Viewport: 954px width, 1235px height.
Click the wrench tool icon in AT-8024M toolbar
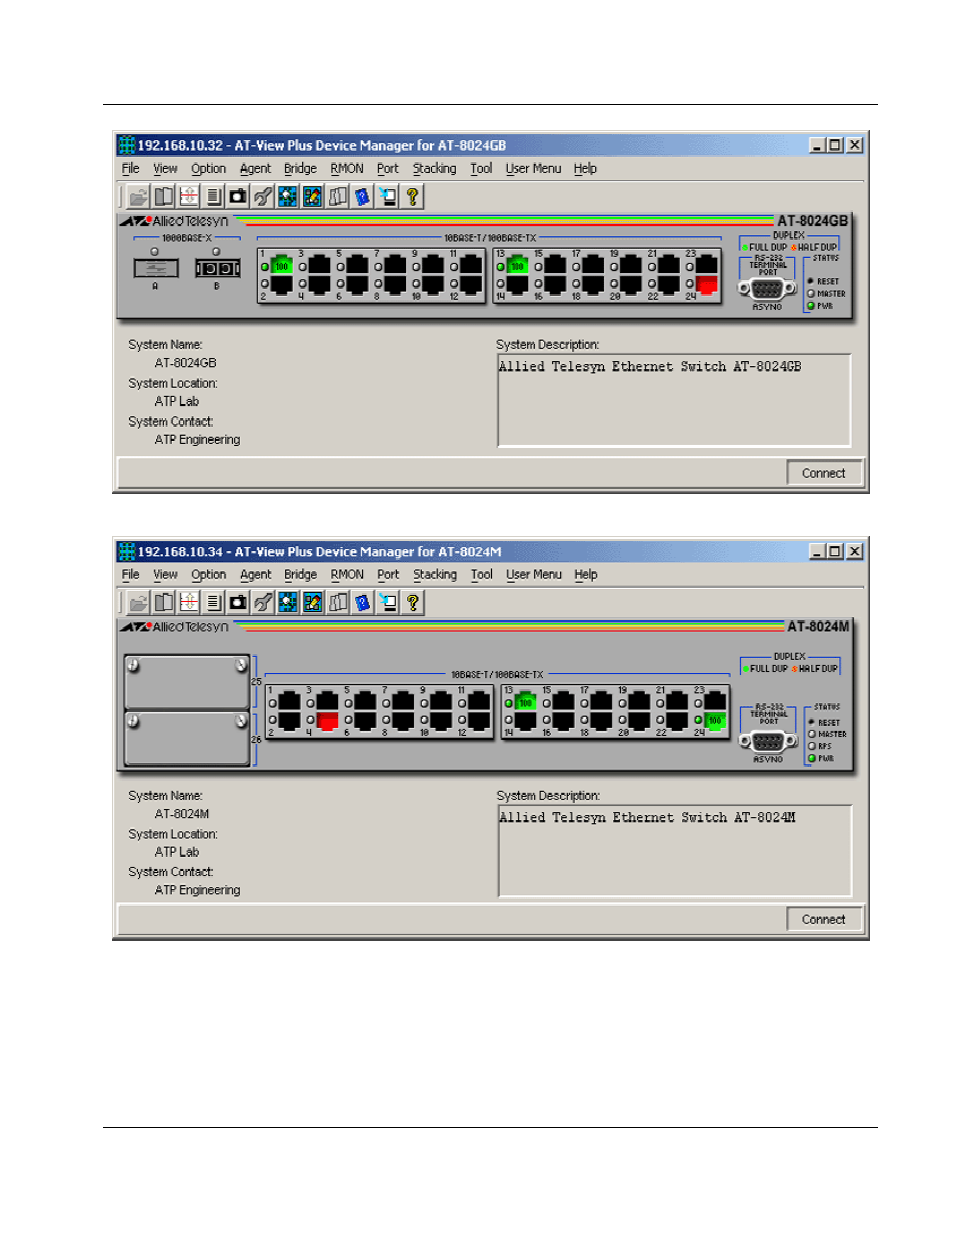click(x=263, y=603)
